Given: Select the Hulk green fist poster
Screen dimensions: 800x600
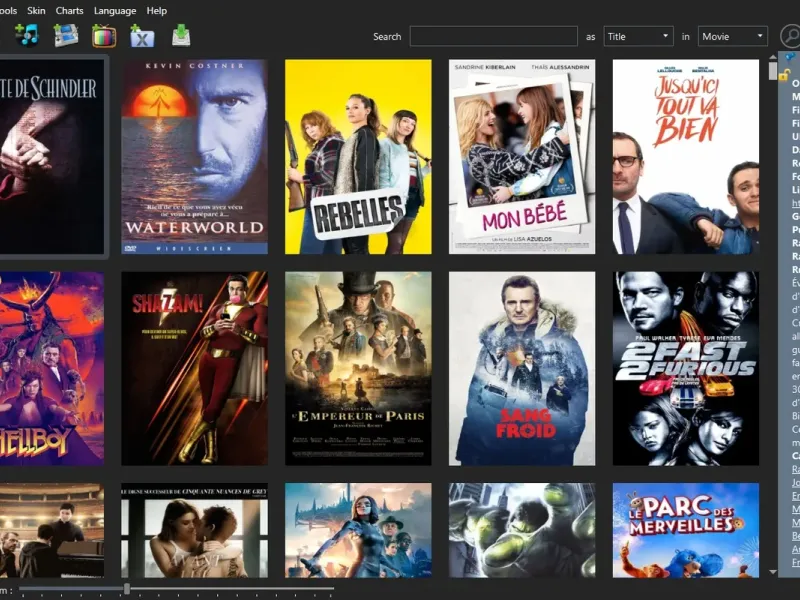Looking at the screenshot, I should click(x=522, y=531).
